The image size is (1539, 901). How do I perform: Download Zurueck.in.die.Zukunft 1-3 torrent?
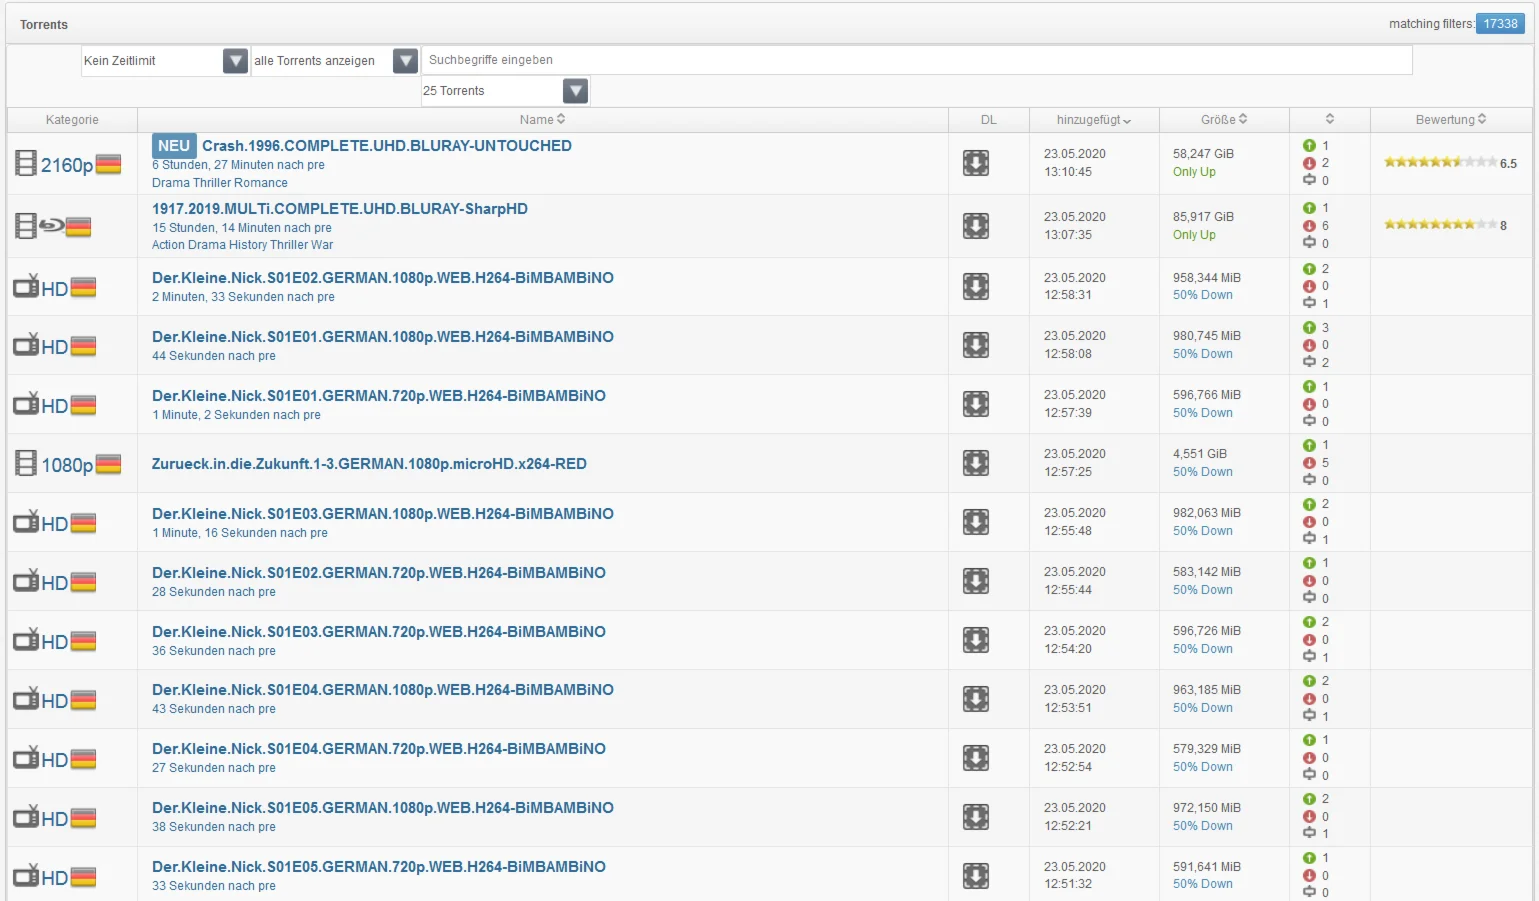tap(975, 463)
